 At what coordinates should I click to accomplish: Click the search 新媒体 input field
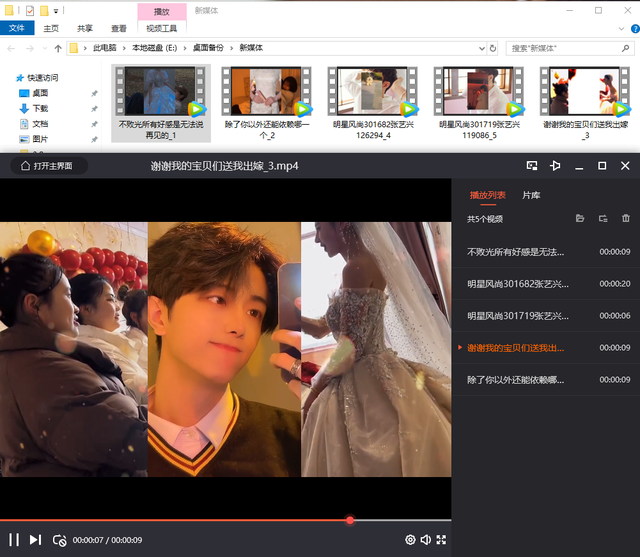(x=563, y=49)
